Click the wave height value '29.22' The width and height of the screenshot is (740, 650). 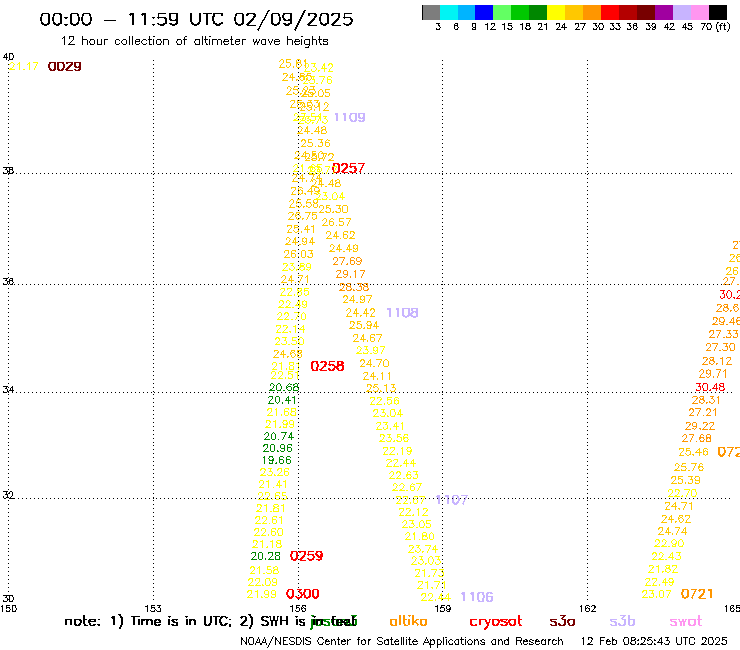click(x=700, y=426)
